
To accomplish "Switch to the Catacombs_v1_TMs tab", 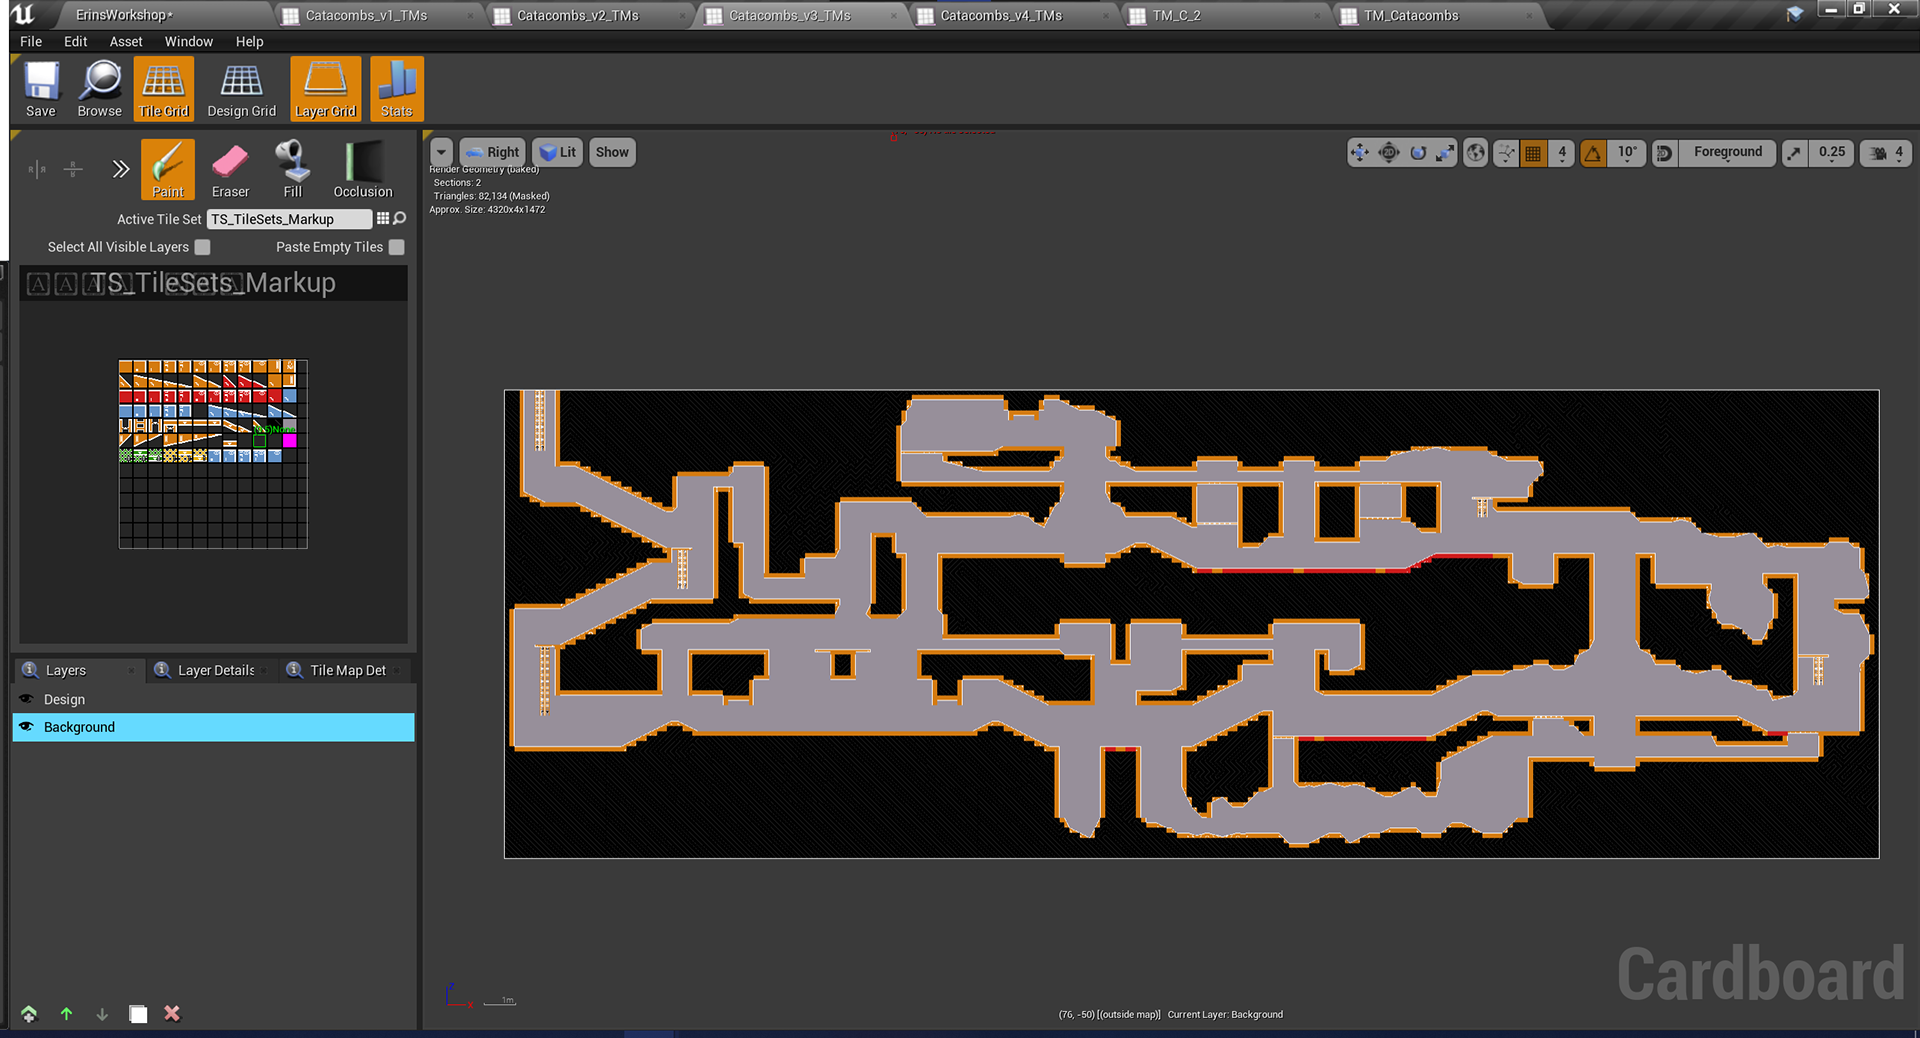I will click(378, 15).
